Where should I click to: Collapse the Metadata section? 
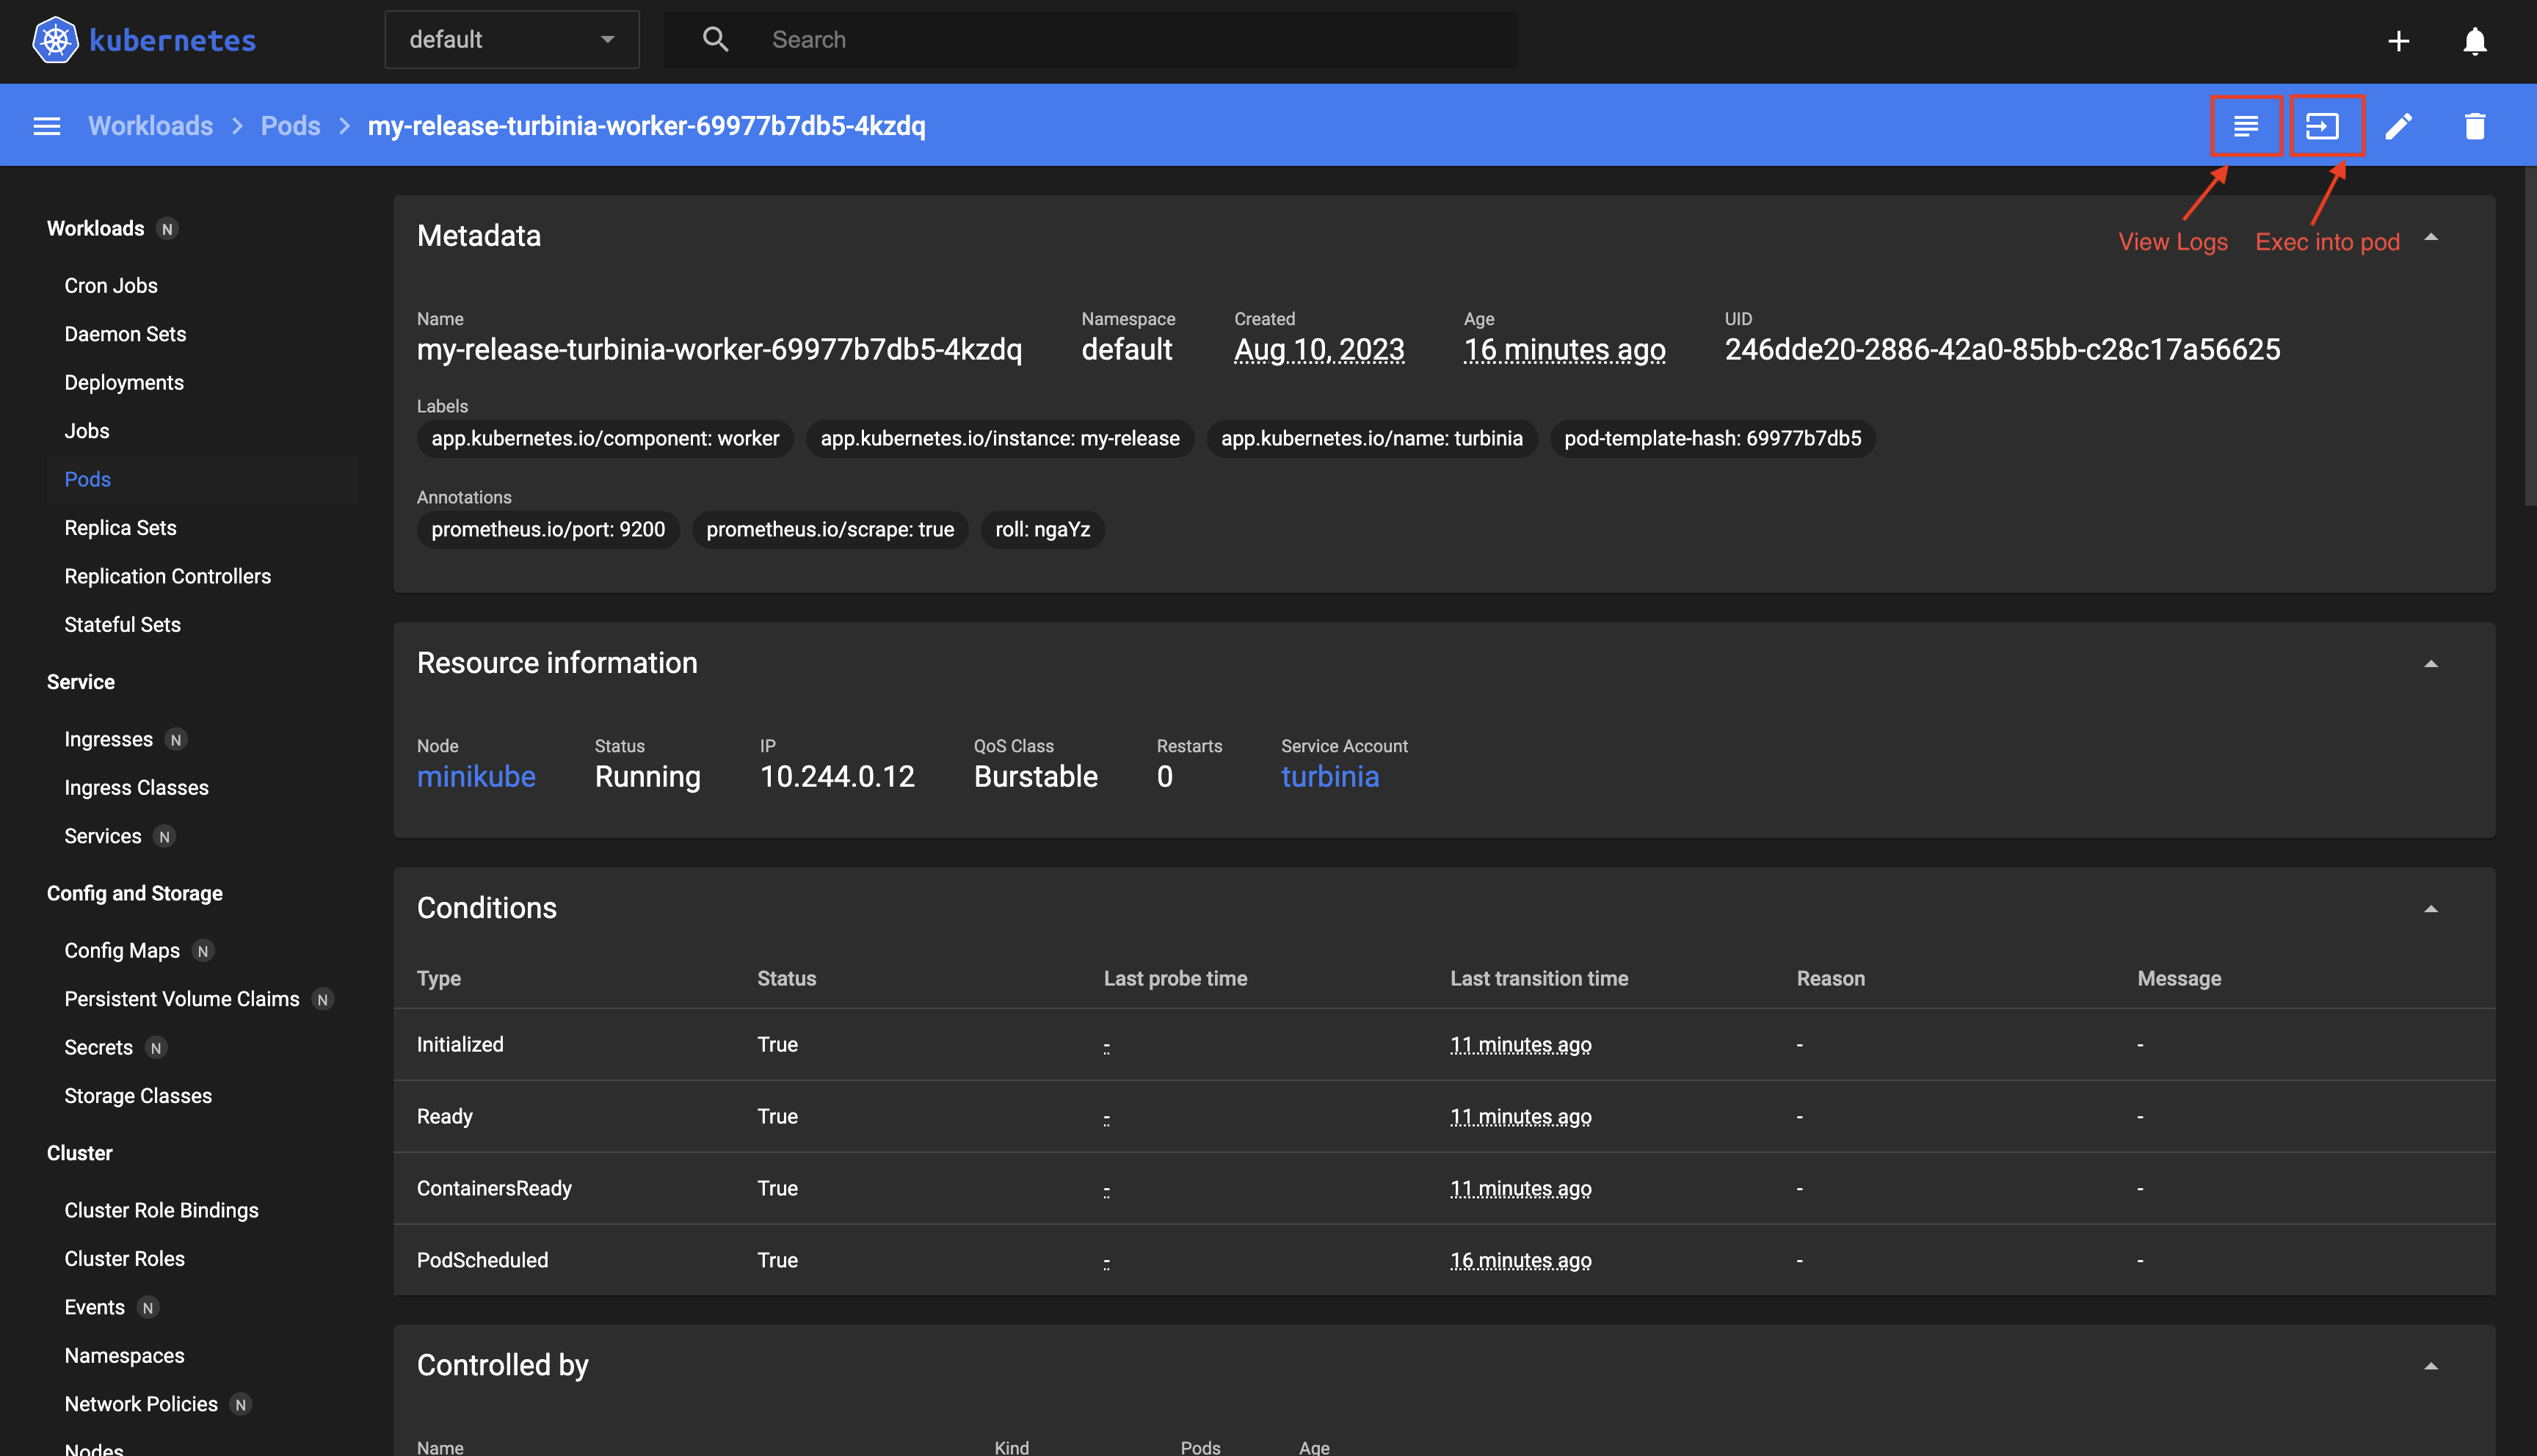point(2431,238)
